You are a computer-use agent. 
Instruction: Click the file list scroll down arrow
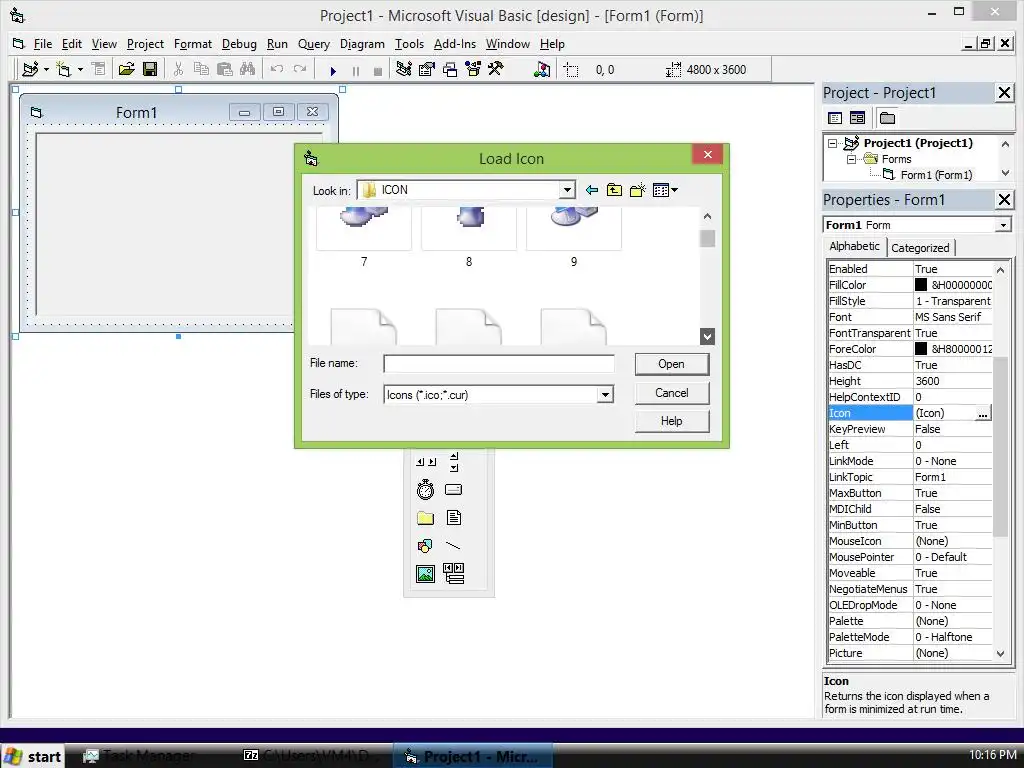(707, 336)
